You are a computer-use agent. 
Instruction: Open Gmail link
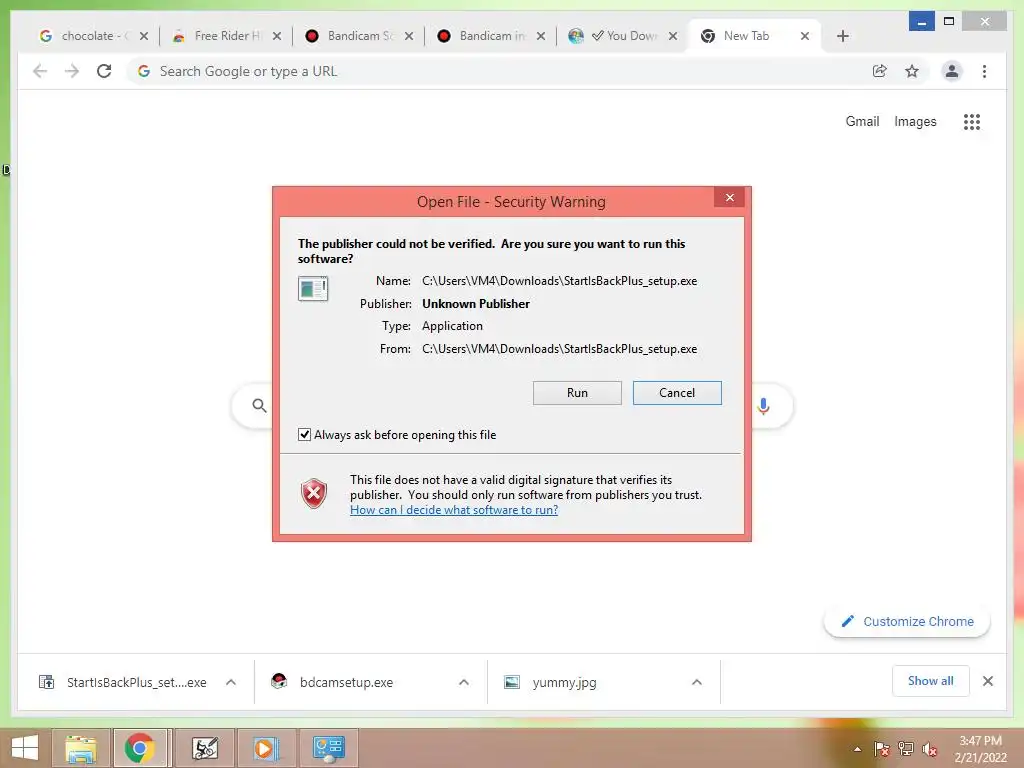click(862, 121)
